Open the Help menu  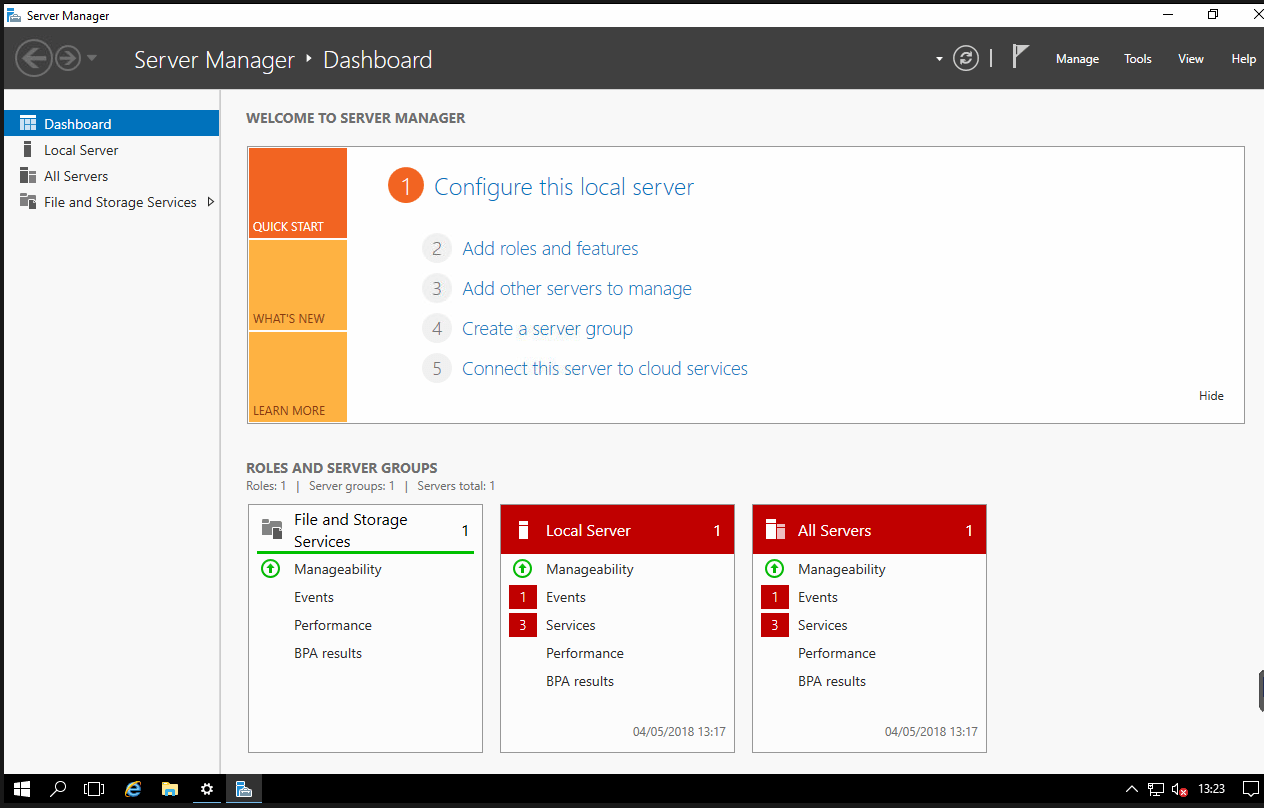pos(1243,59)
